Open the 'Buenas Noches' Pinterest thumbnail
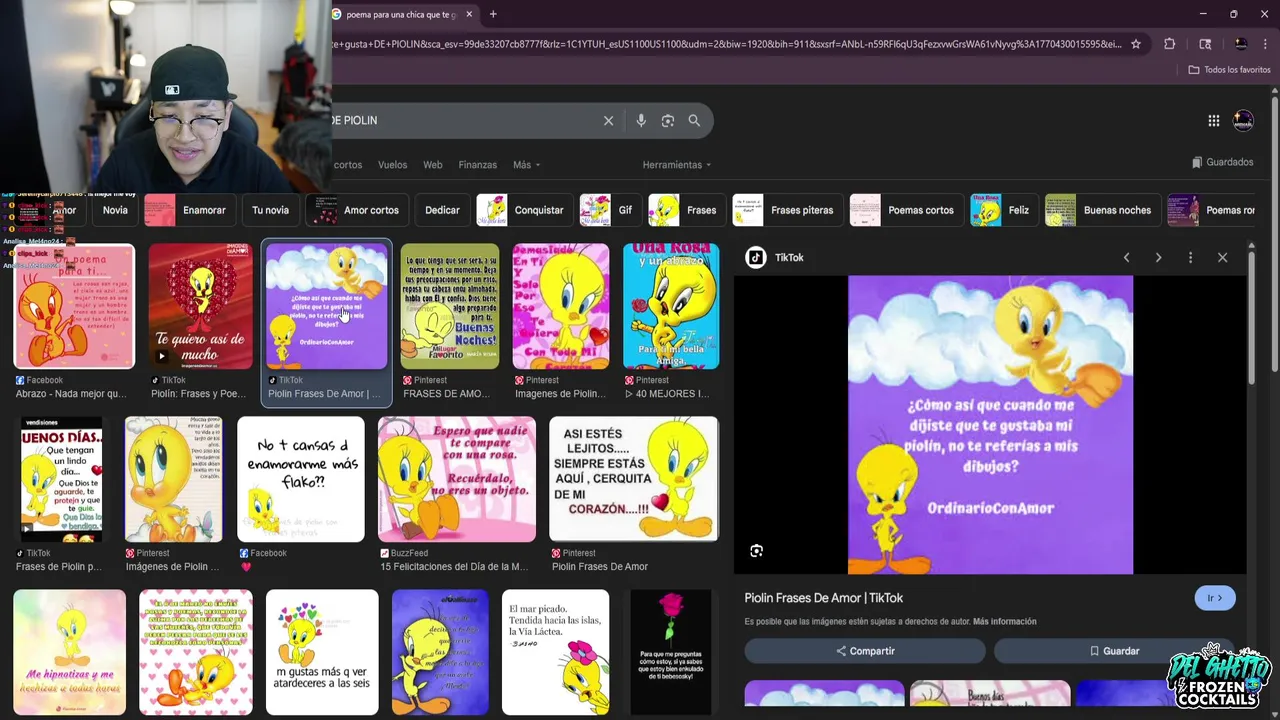 click(450, 306)
